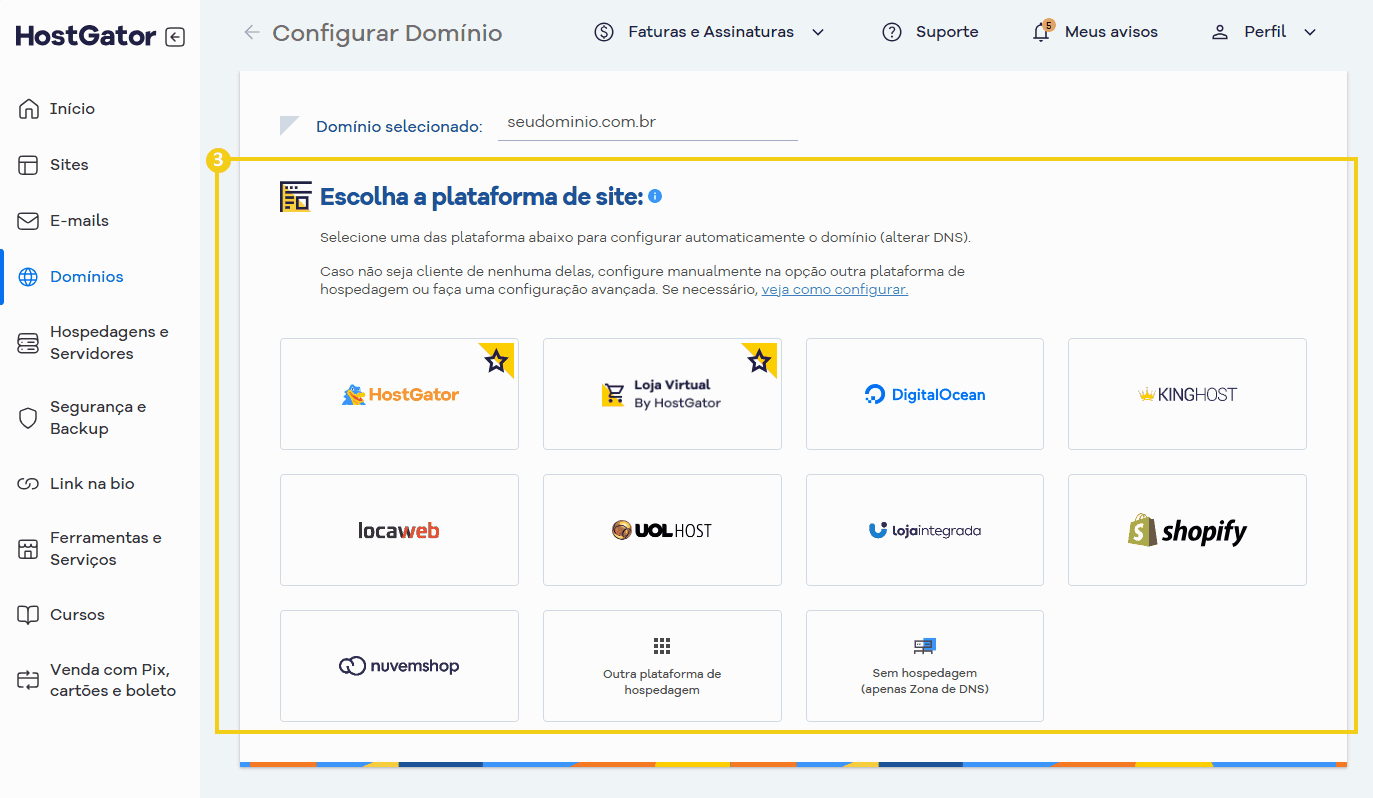
Task: Expand the Perfil dropdown chevron
Action: [x=1310, y=32]
